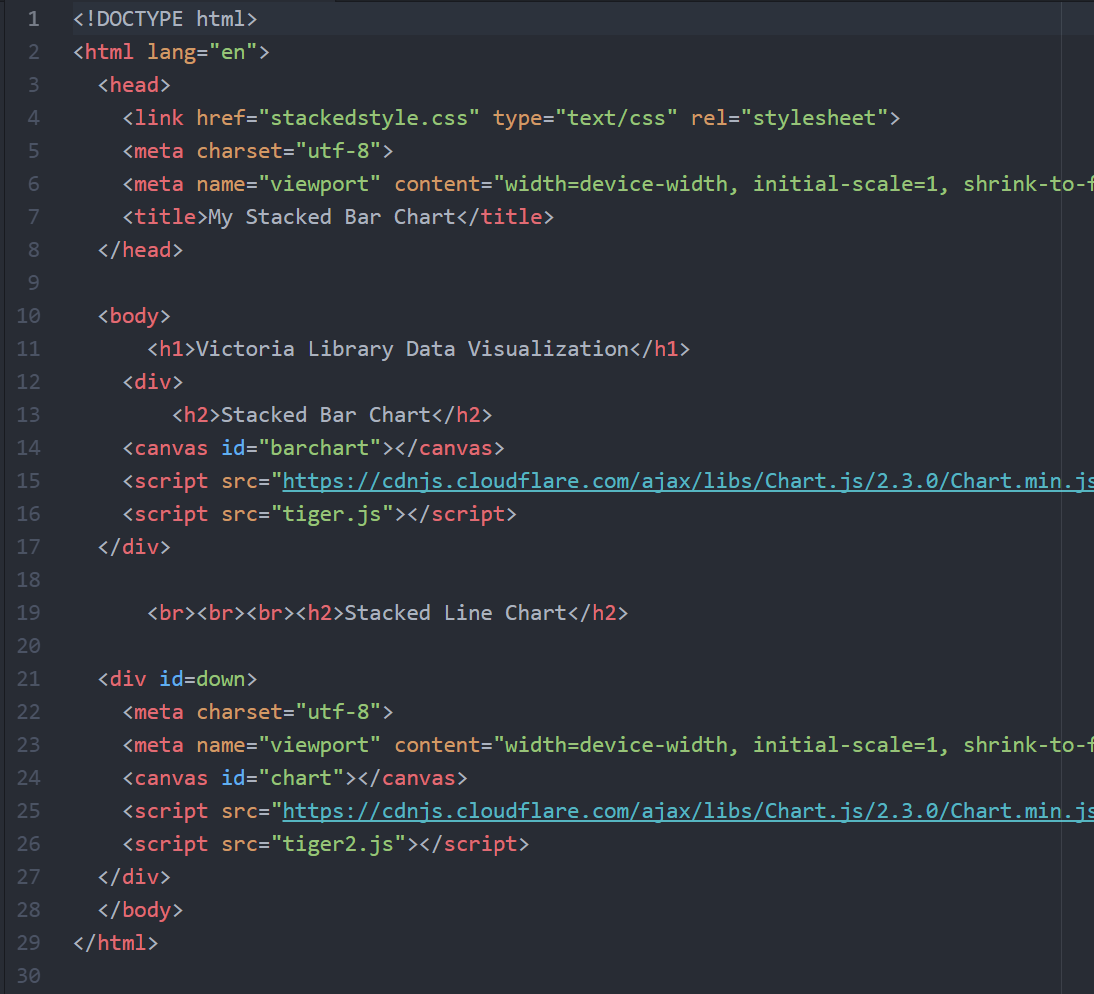Image resolution: width=1094 pixels, height=994 pixels.
Task: Click line number 10 in the gutter
Action: point(29,316)
